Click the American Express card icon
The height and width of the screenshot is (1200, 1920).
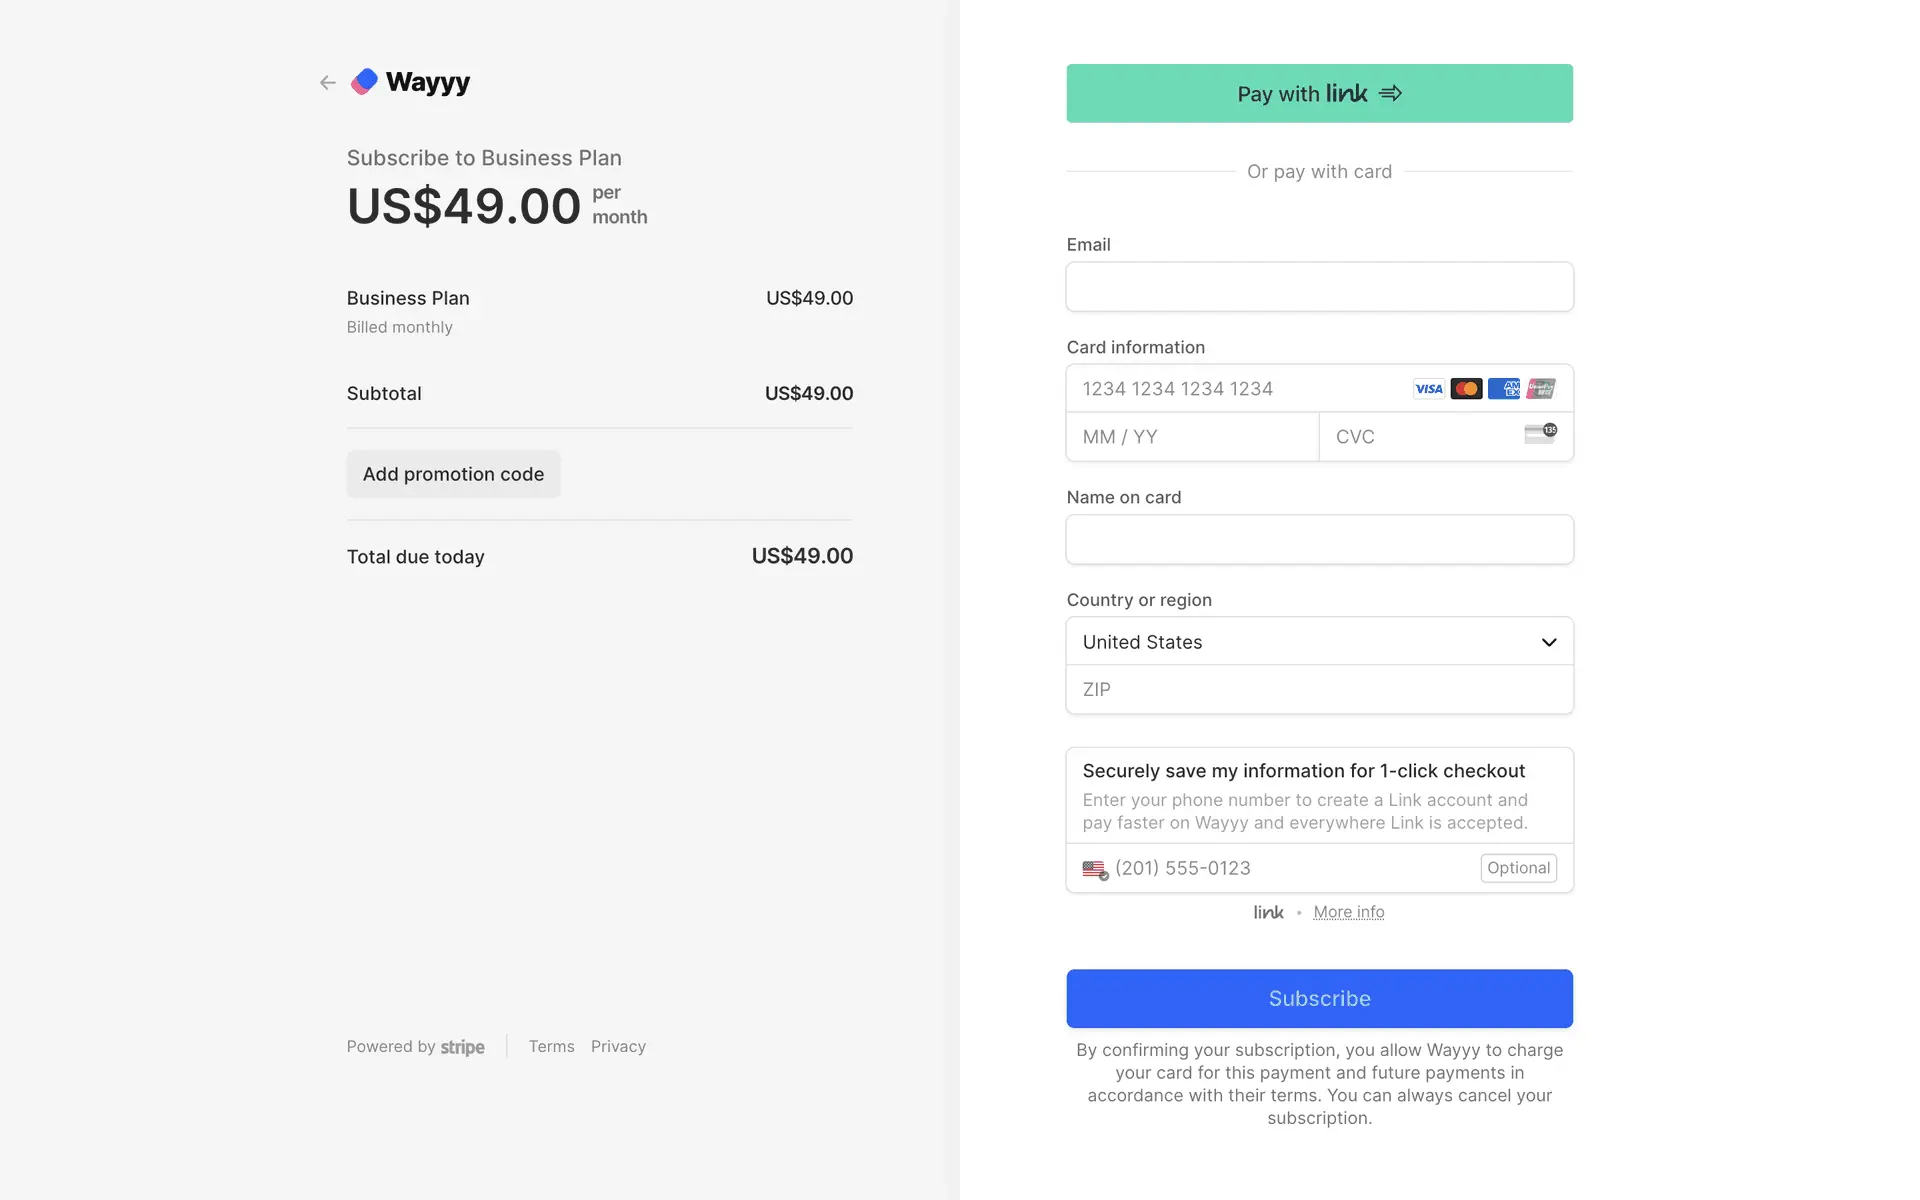click(1503, 389)
